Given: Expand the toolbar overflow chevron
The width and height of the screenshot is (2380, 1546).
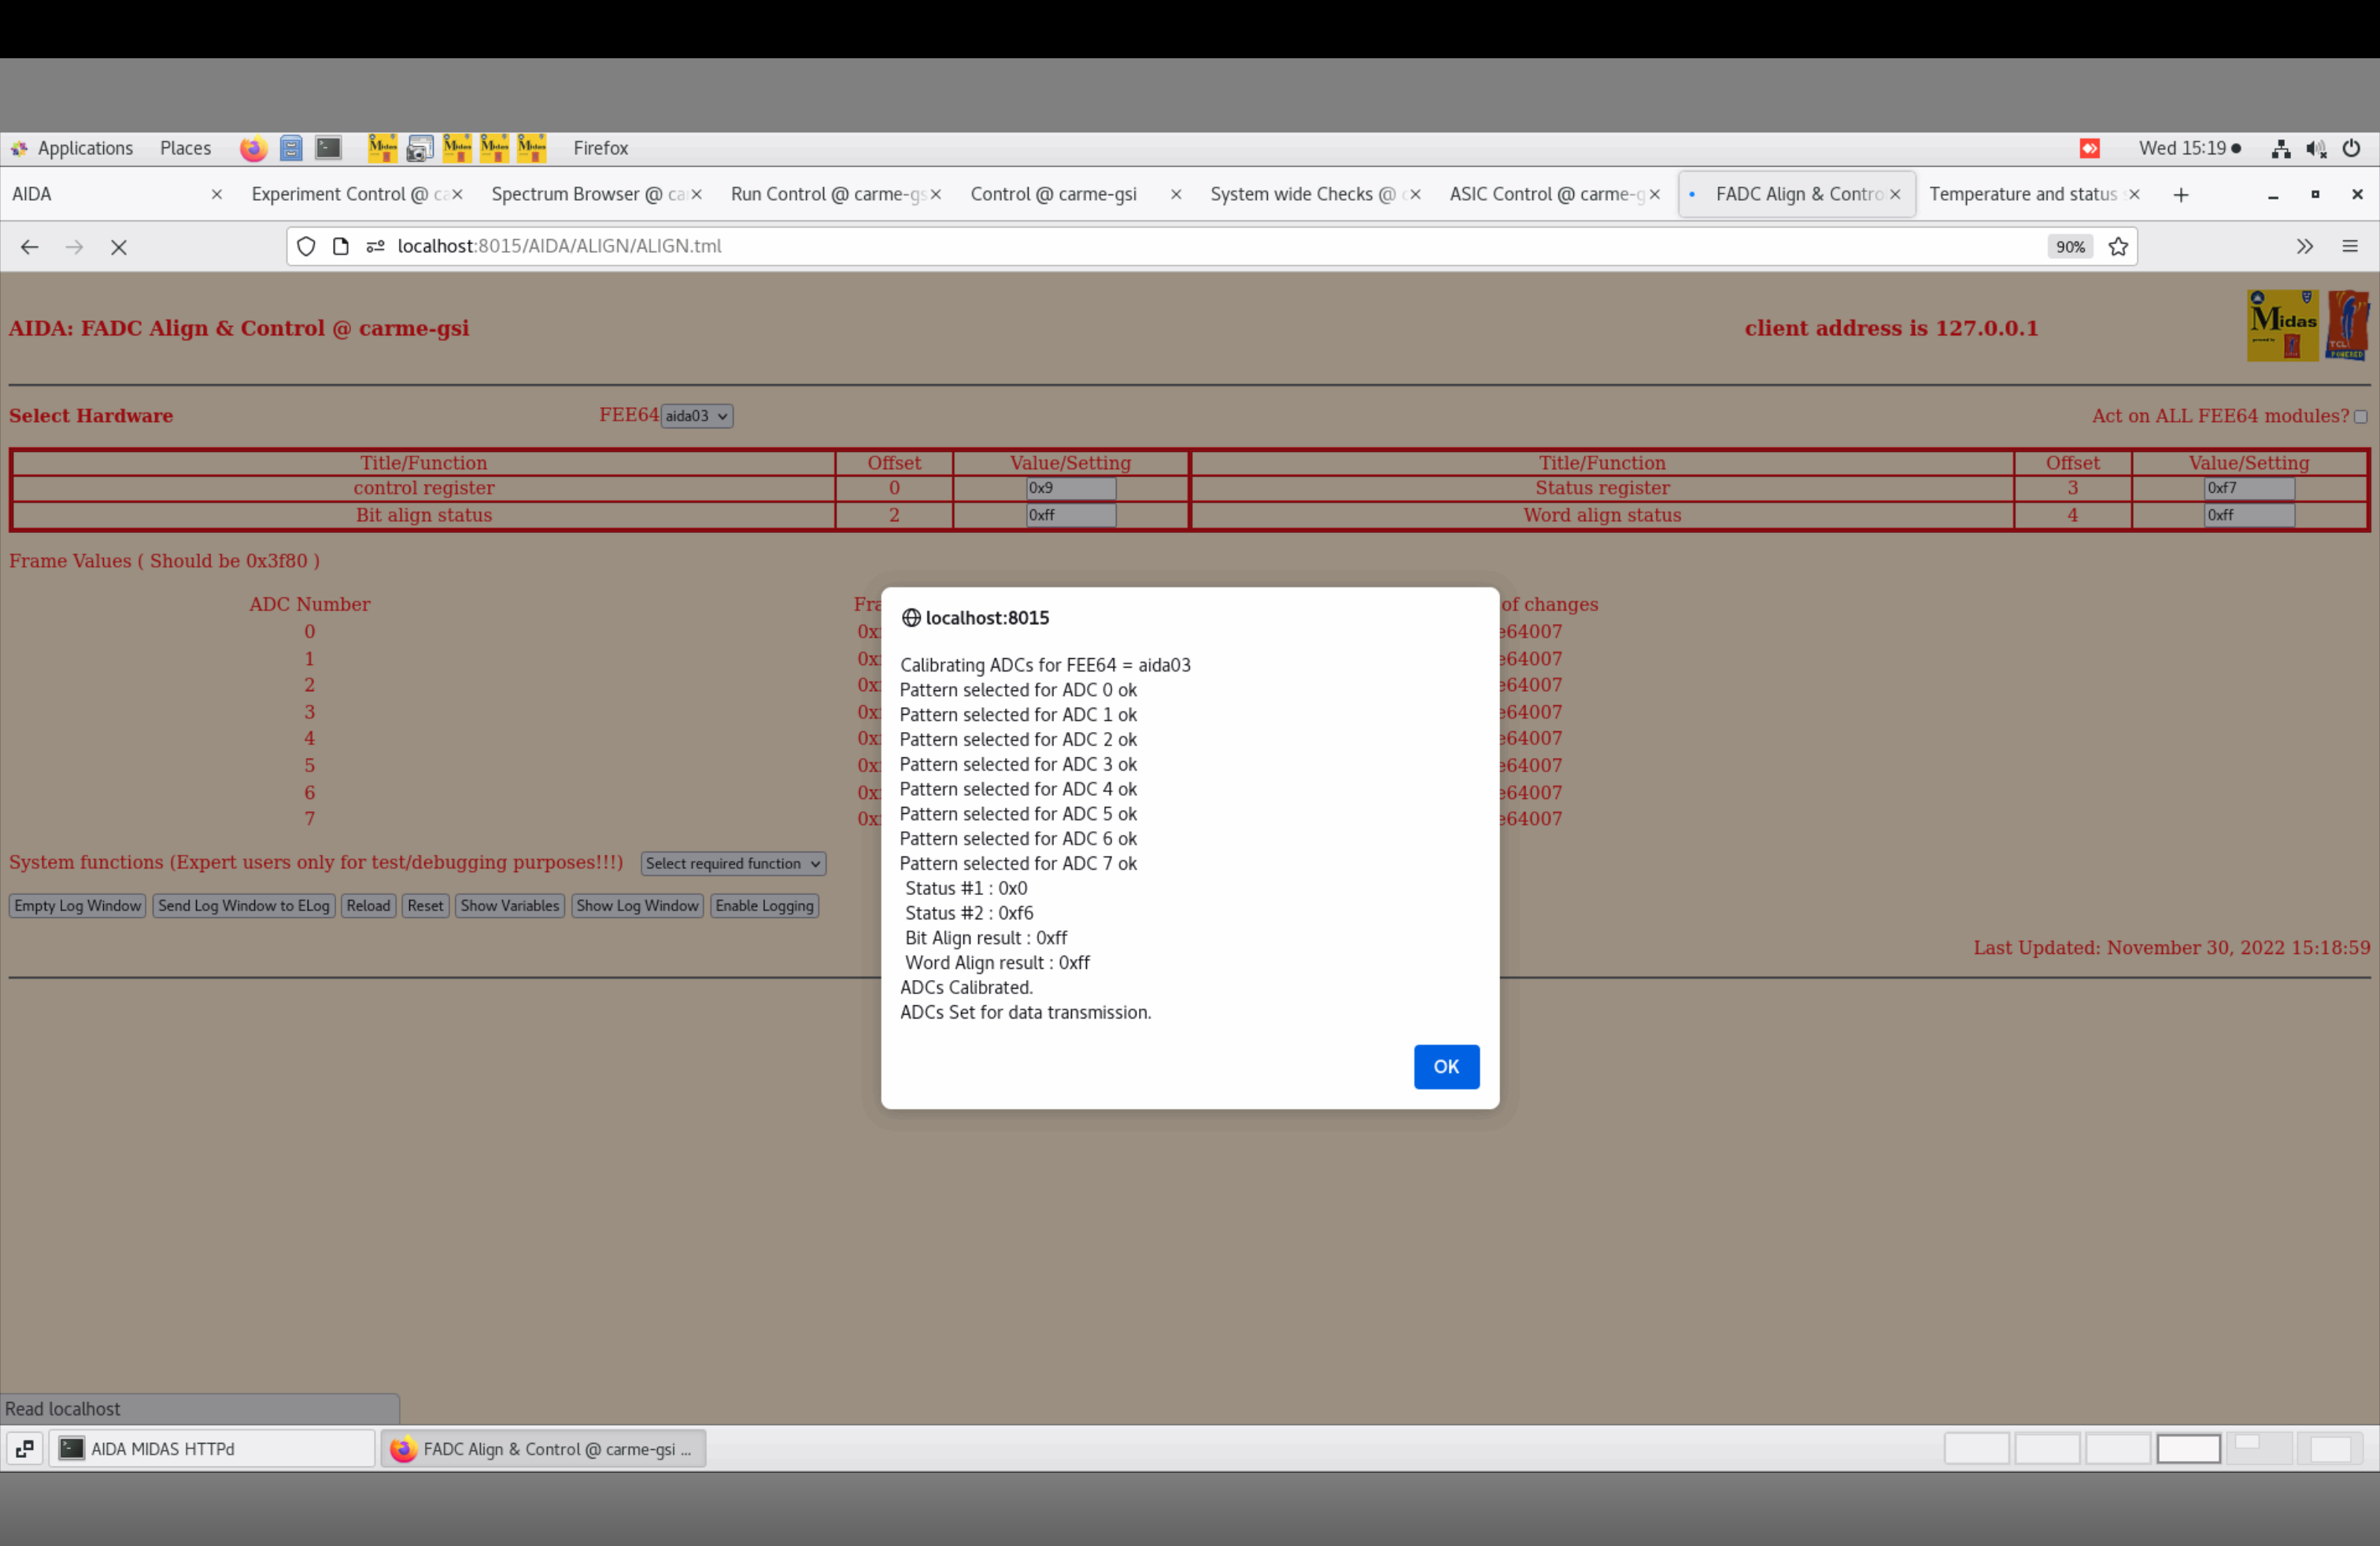Looking at the screenshot, I should 2304,246.
